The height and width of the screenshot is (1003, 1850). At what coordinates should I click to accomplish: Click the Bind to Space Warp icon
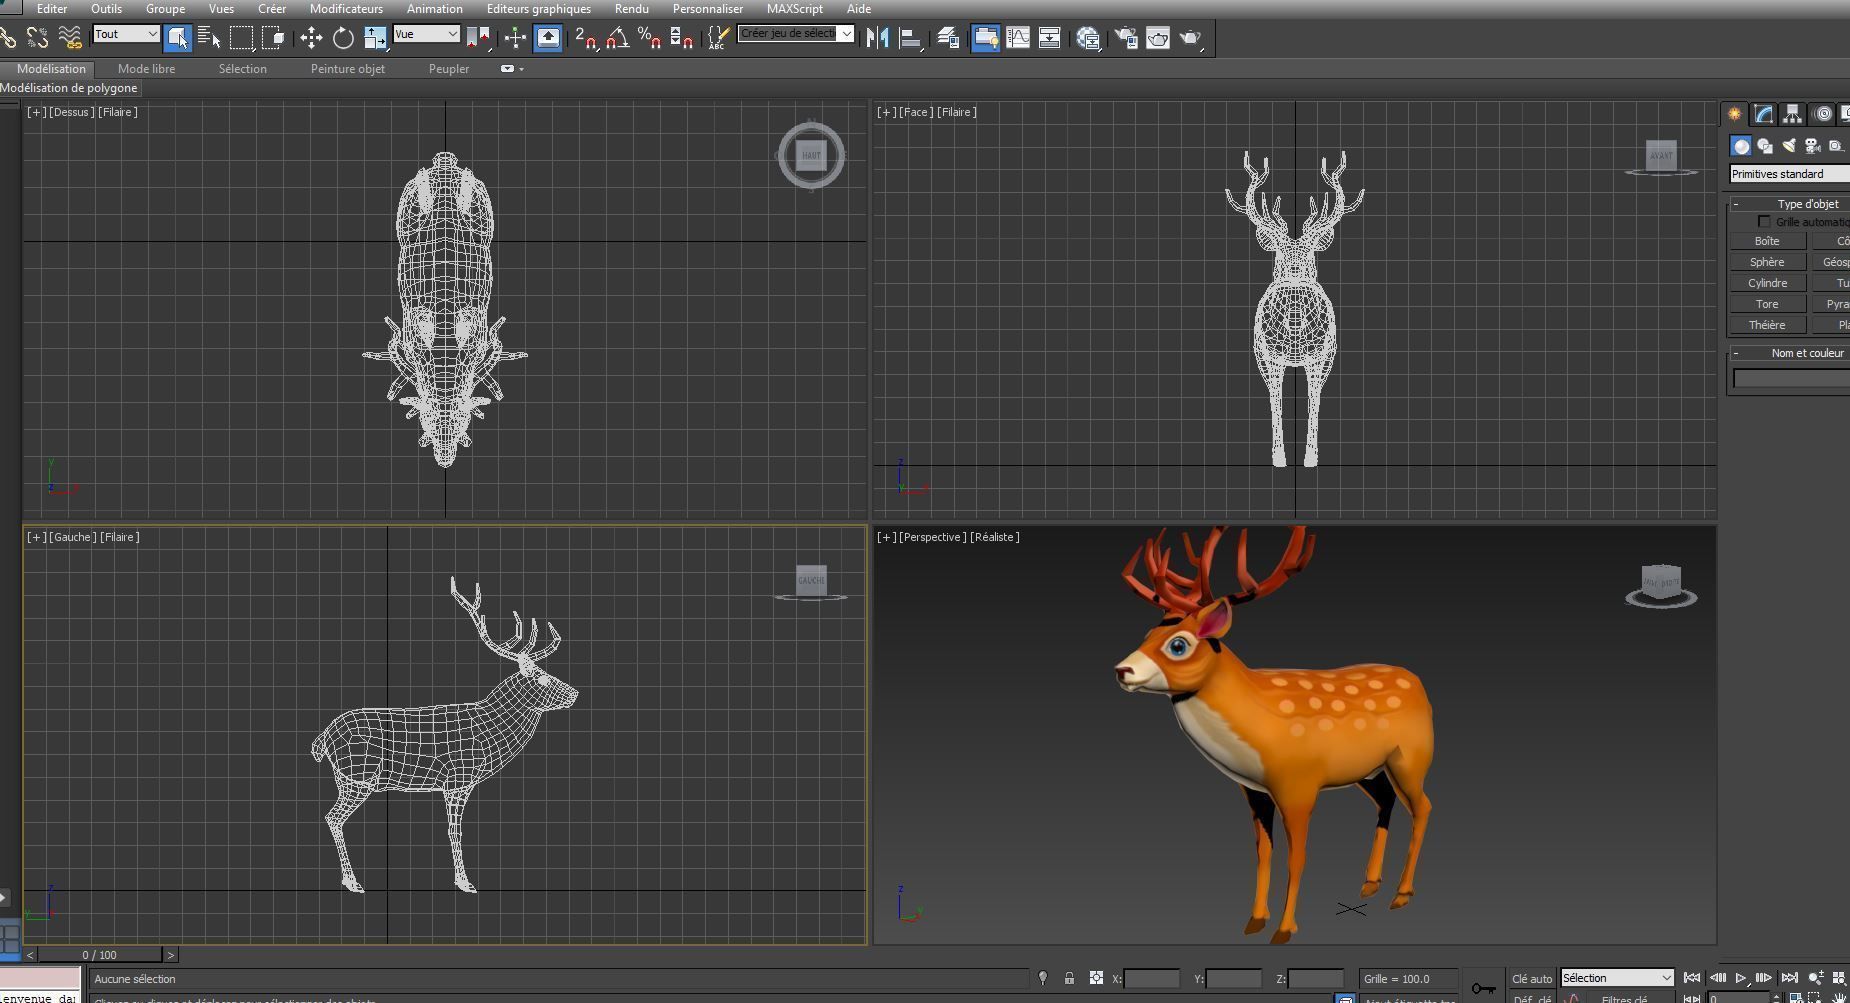click(x=69, y=38)
